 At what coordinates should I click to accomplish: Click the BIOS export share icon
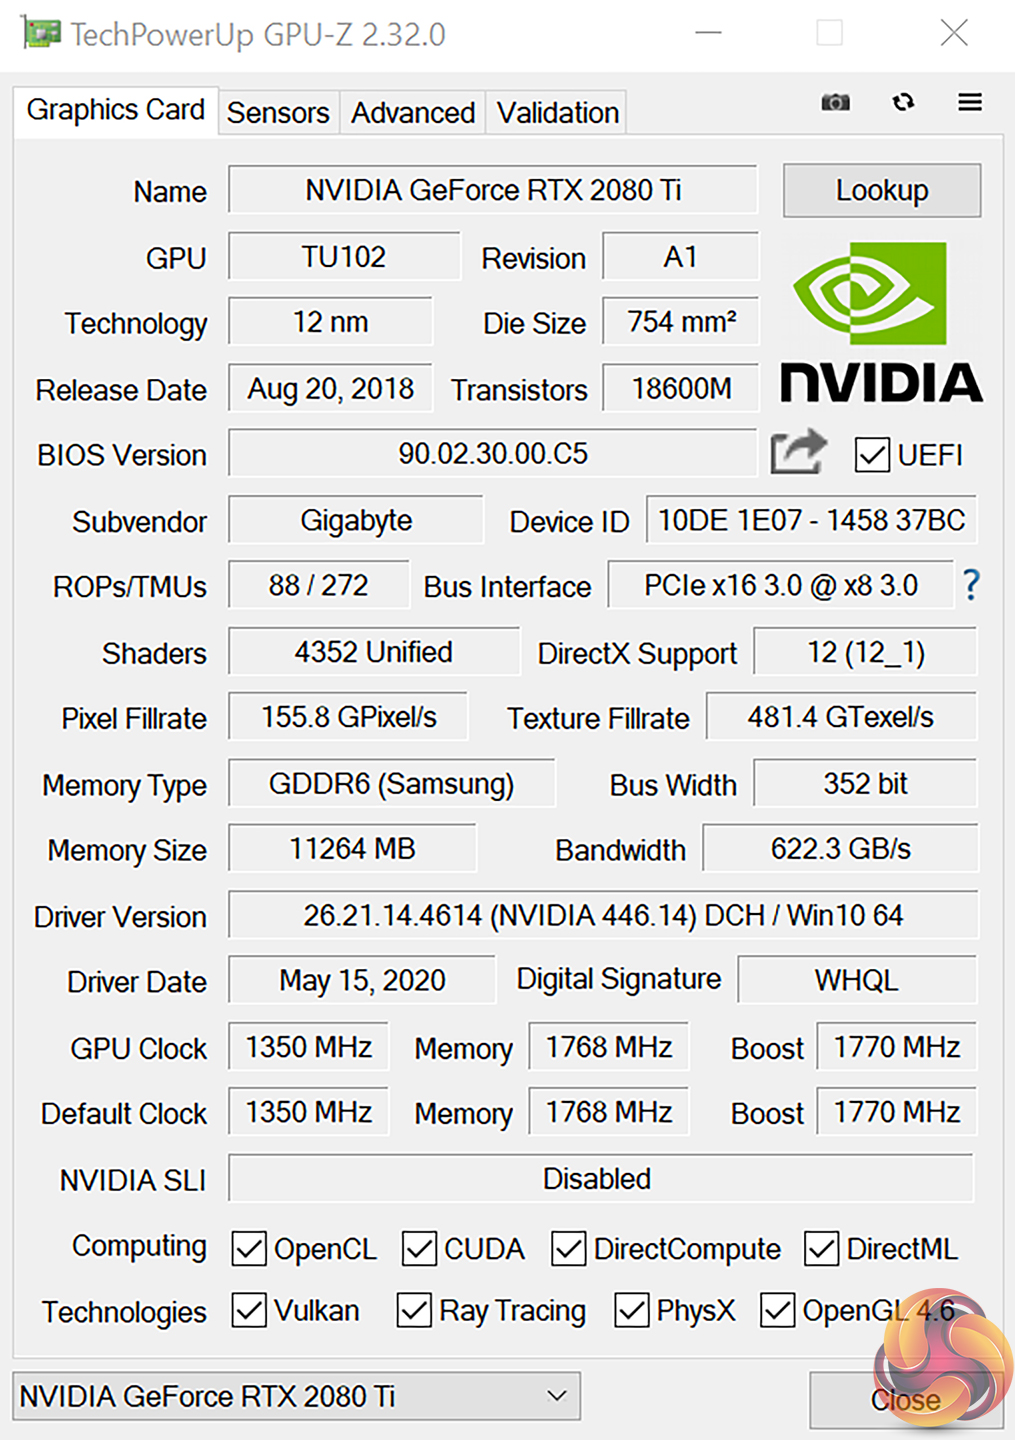point(798,453)
